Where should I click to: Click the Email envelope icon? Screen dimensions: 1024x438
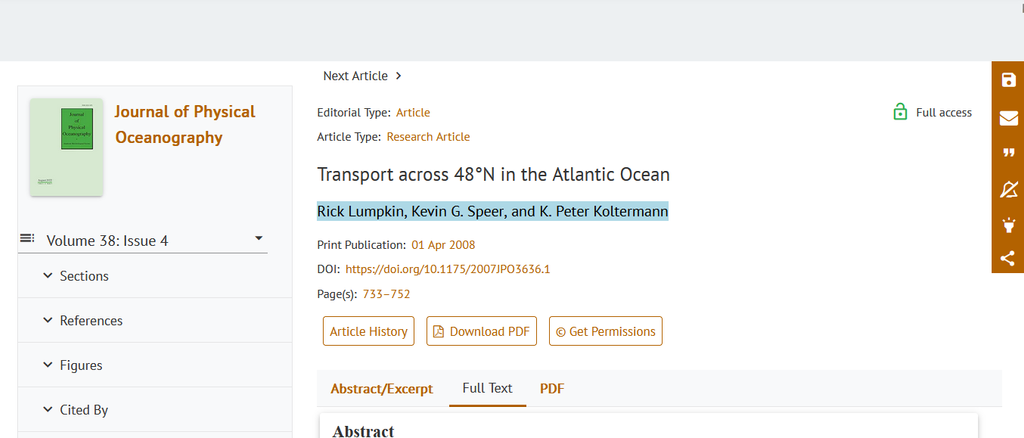click(1008, 117)
